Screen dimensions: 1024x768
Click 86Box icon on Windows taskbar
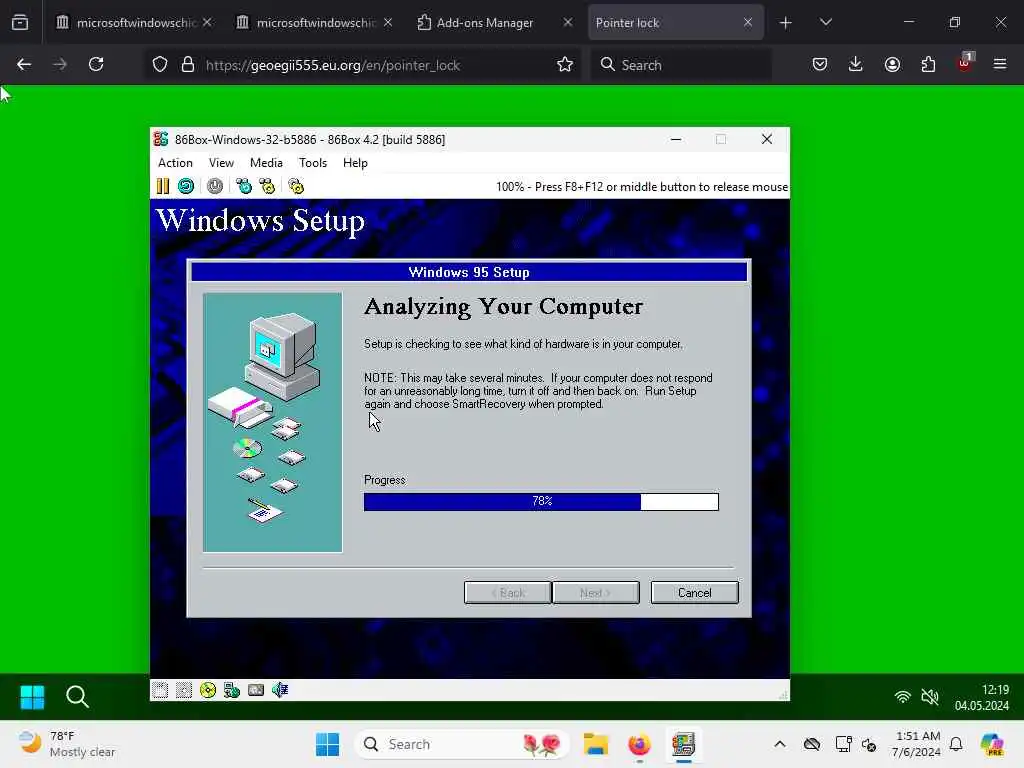[x=683, y=744]
